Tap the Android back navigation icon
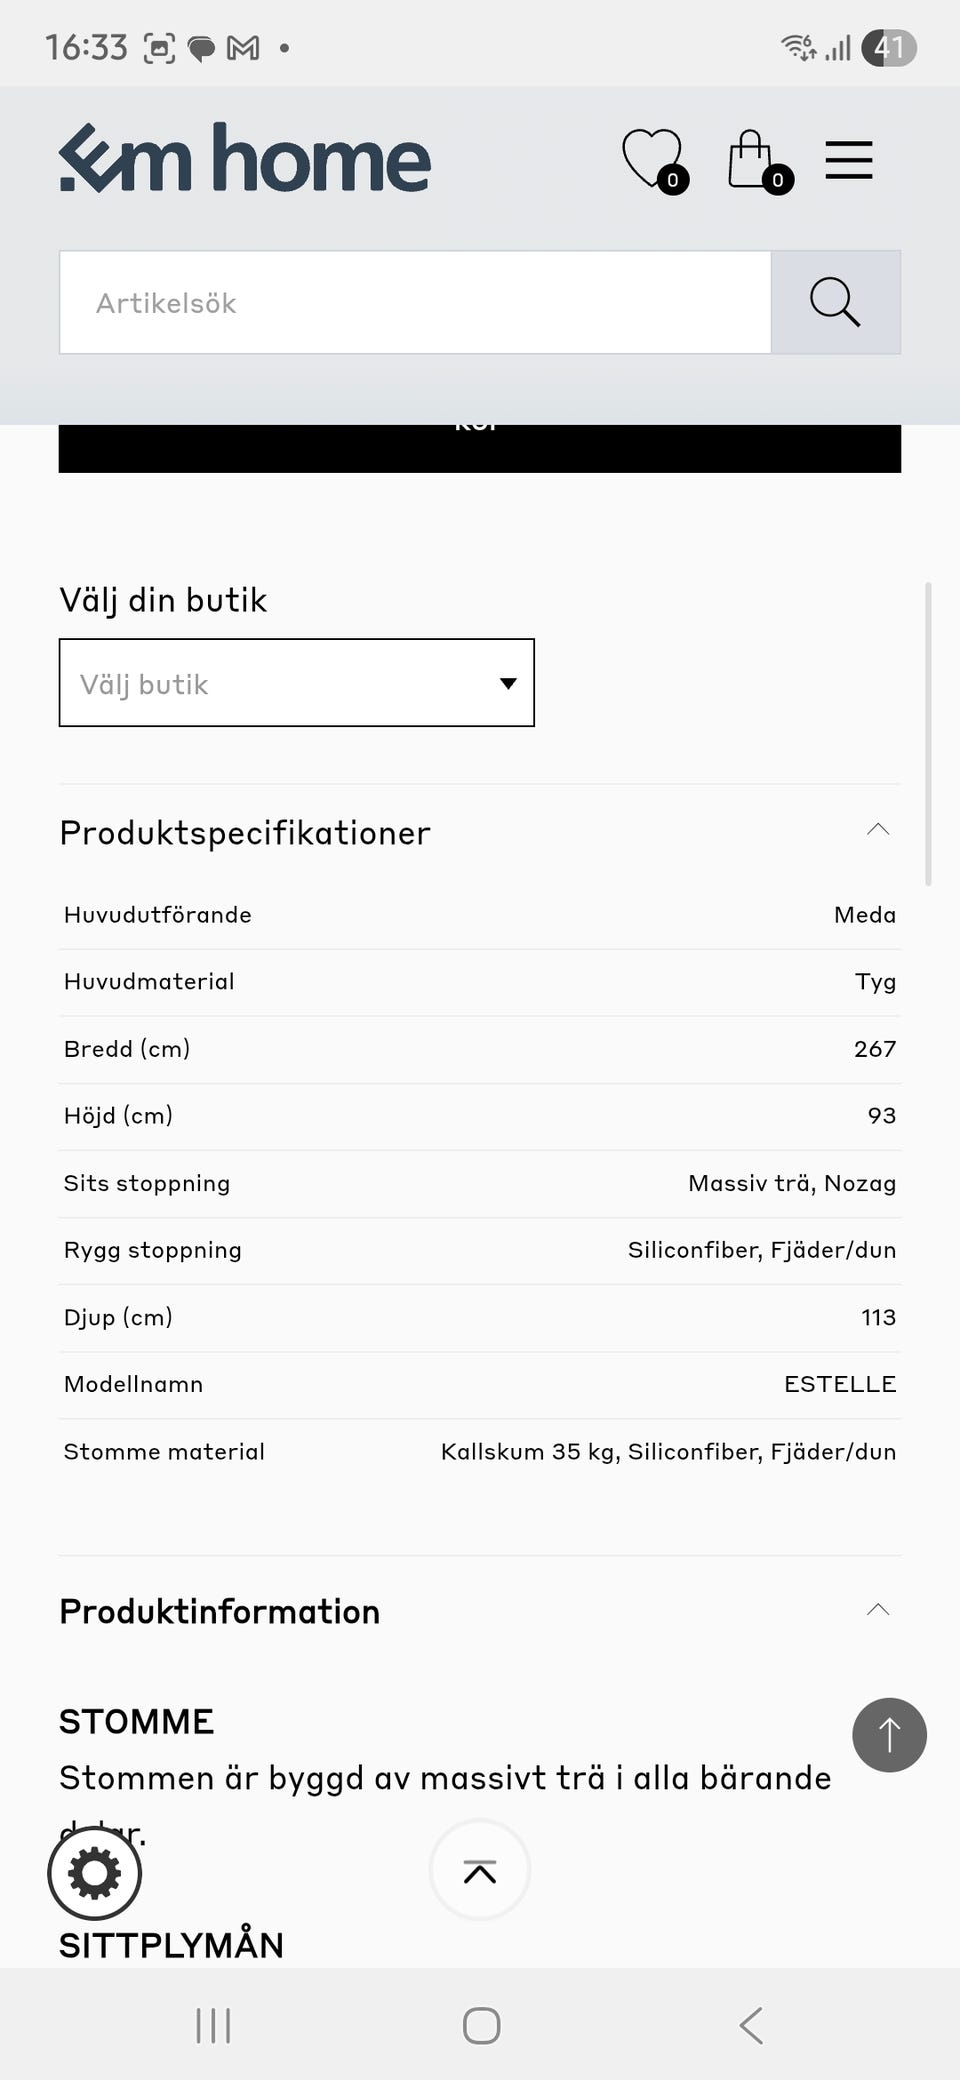The height and width of the screenshot is (2080, 960). pos(750,2026)
